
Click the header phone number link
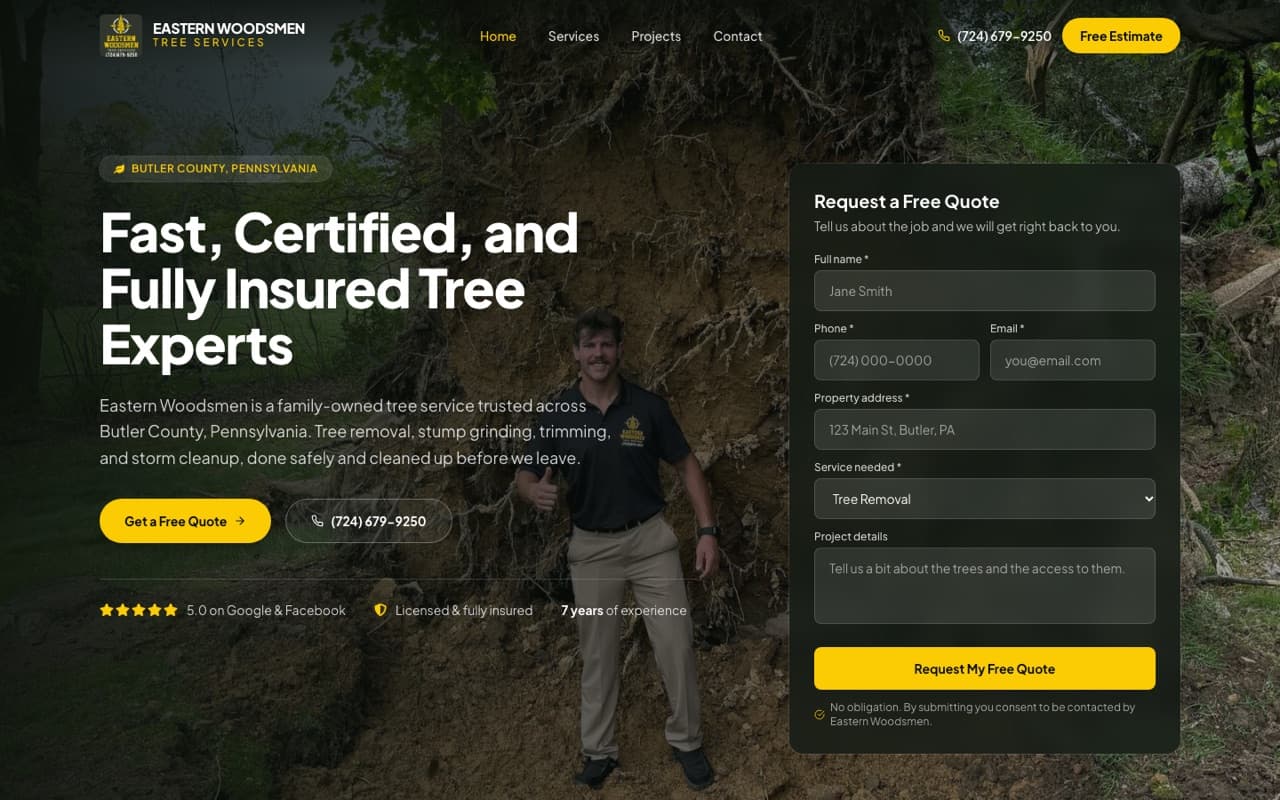click(995, 36)
